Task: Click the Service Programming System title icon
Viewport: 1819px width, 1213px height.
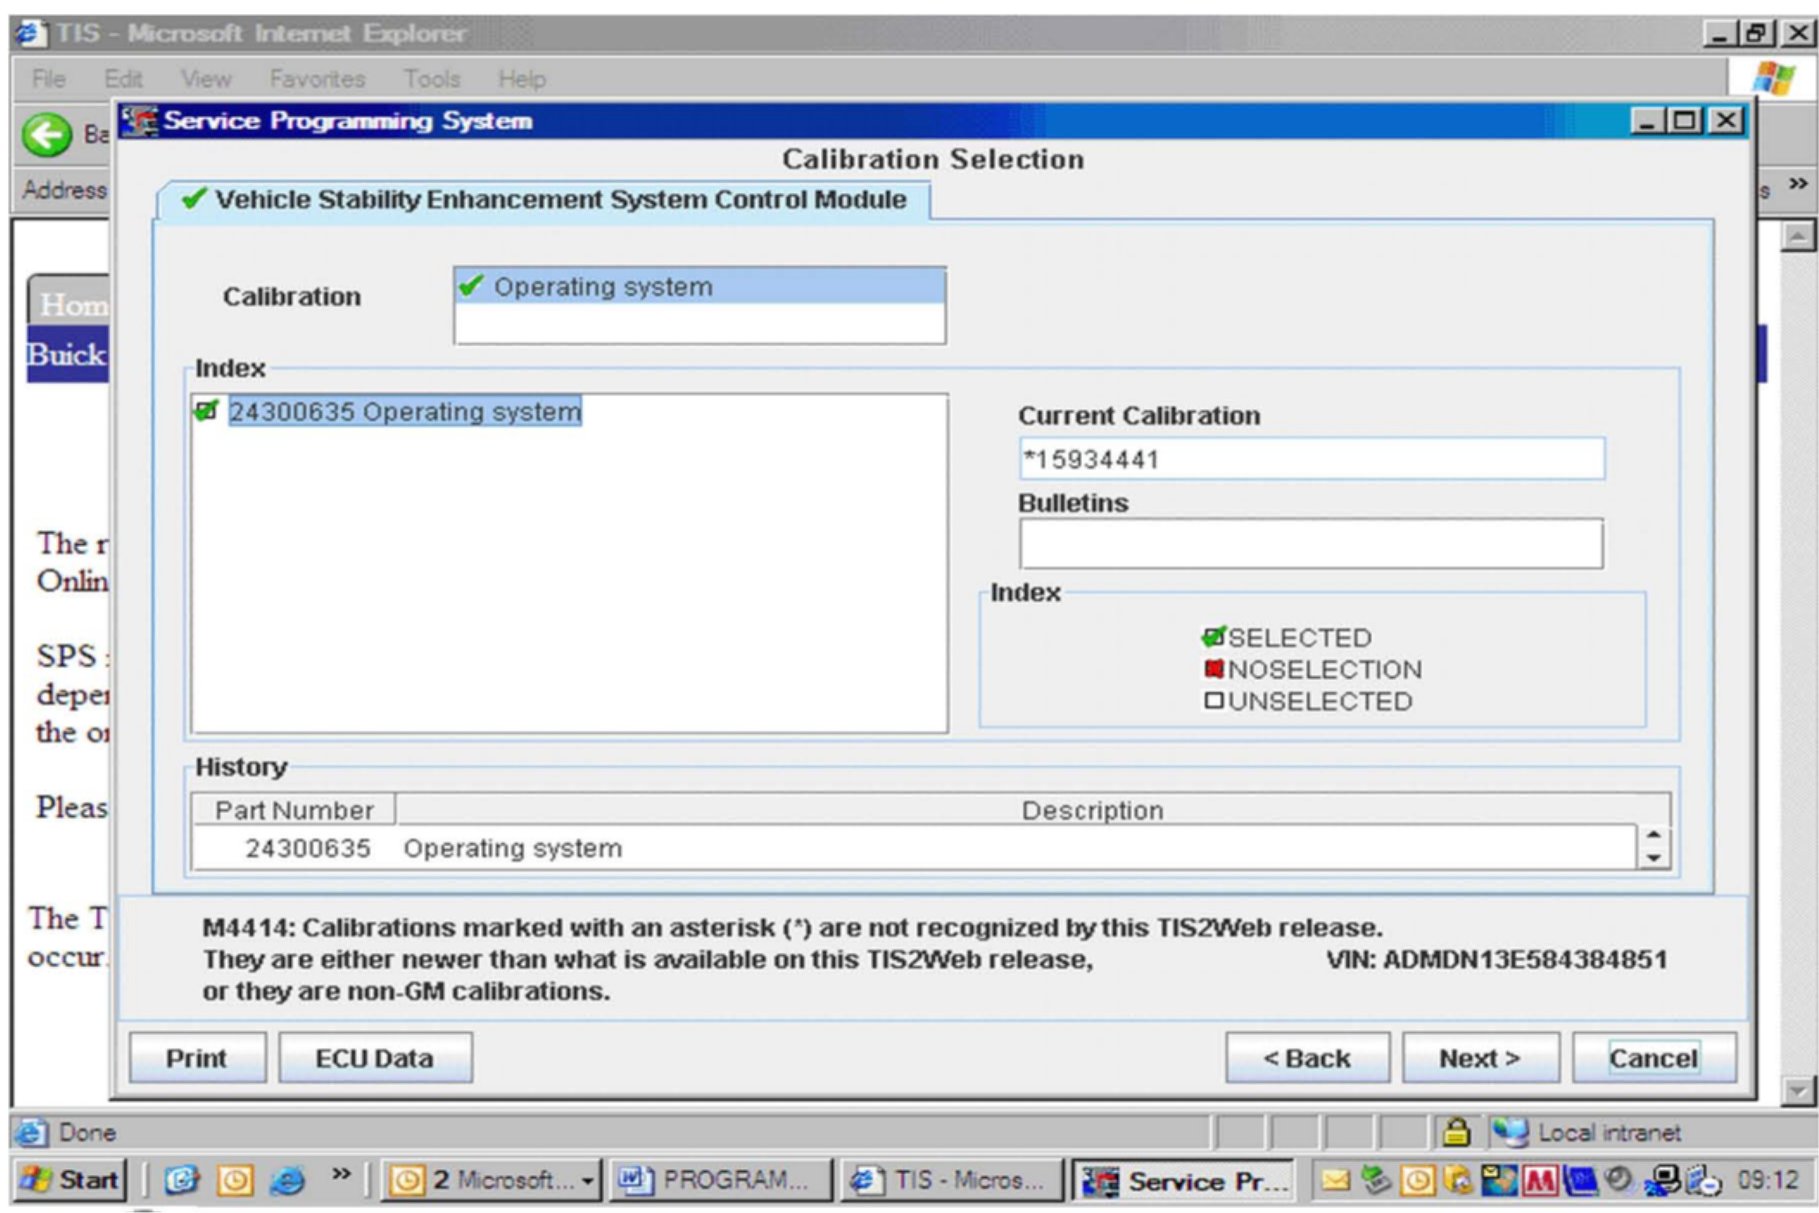Action: (x=139, y=121)
